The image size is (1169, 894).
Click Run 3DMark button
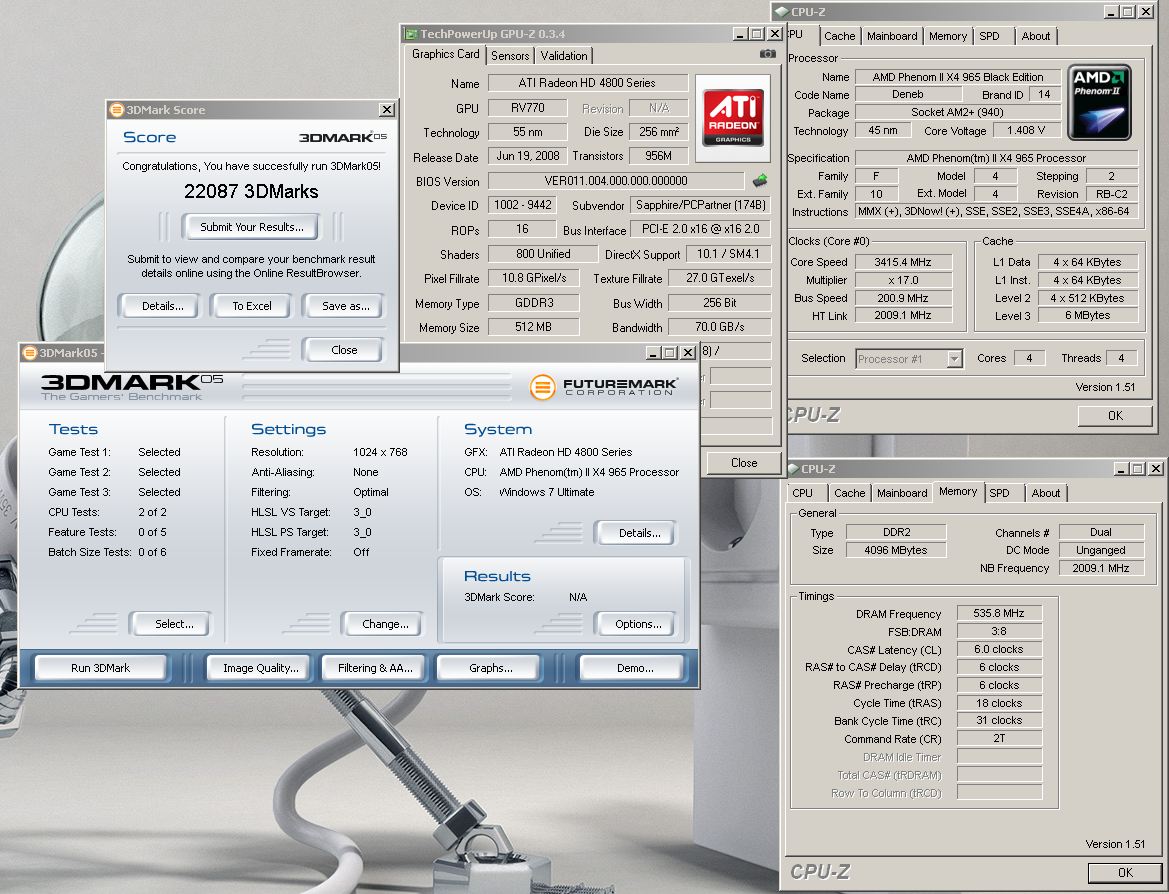101,668
